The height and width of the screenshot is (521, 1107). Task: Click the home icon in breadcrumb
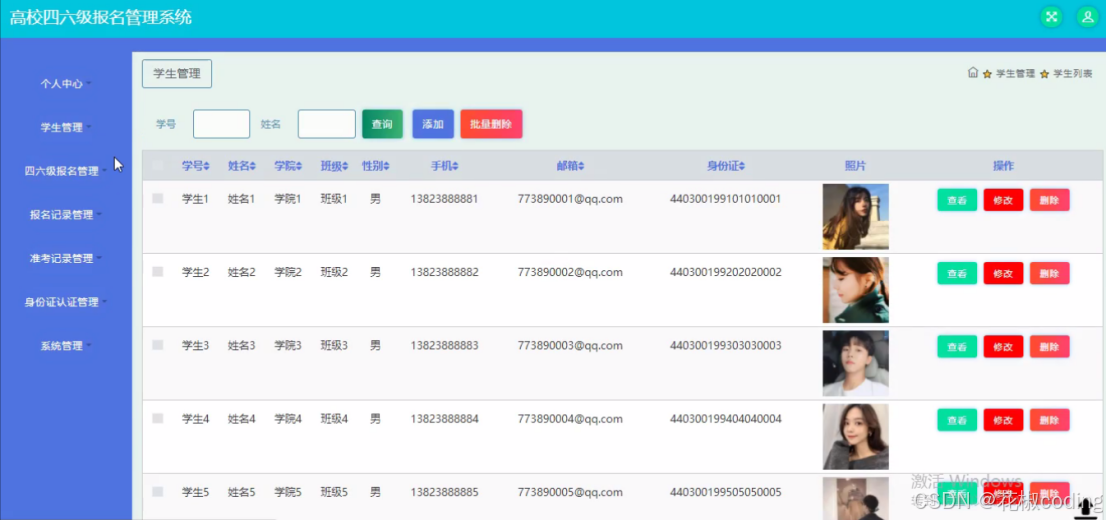(973, 72)
